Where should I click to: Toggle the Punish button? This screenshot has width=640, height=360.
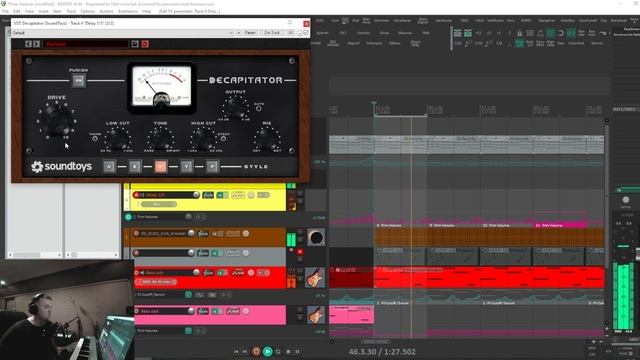[78, 80]
